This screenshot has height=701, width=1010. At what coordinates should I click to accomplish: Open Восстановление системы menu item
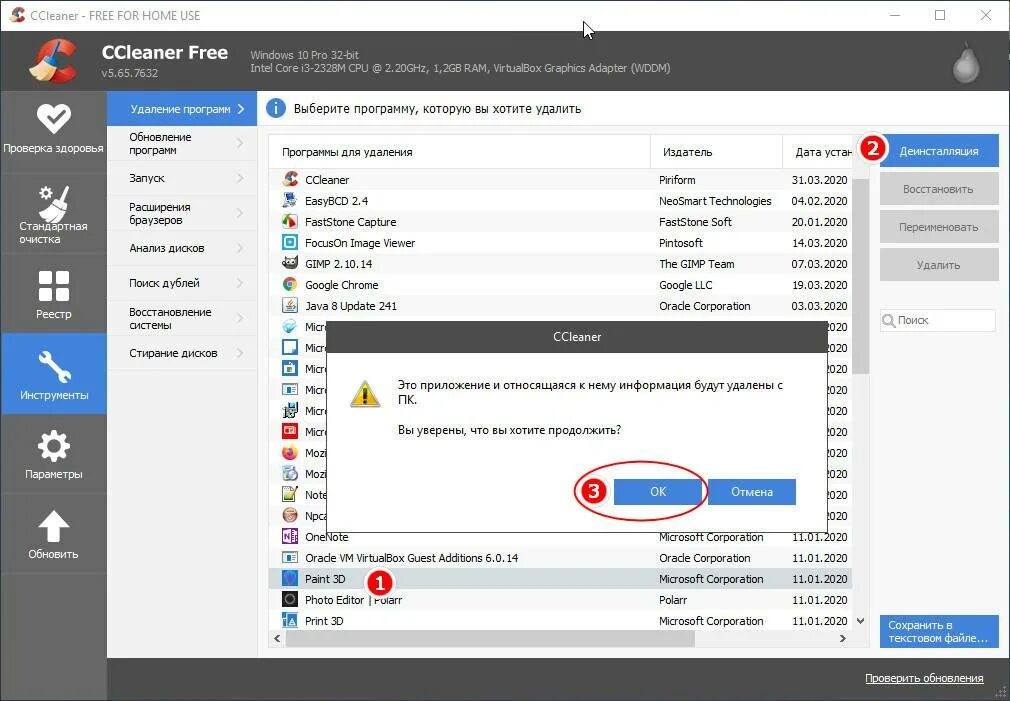[182, 318]
